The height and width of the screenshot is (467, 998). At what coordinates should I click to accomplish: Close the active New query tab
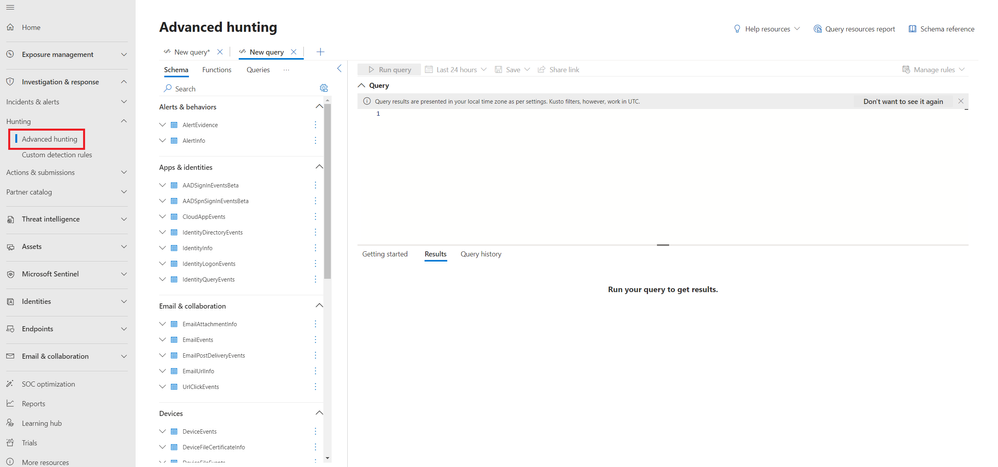tap(293, 52)
